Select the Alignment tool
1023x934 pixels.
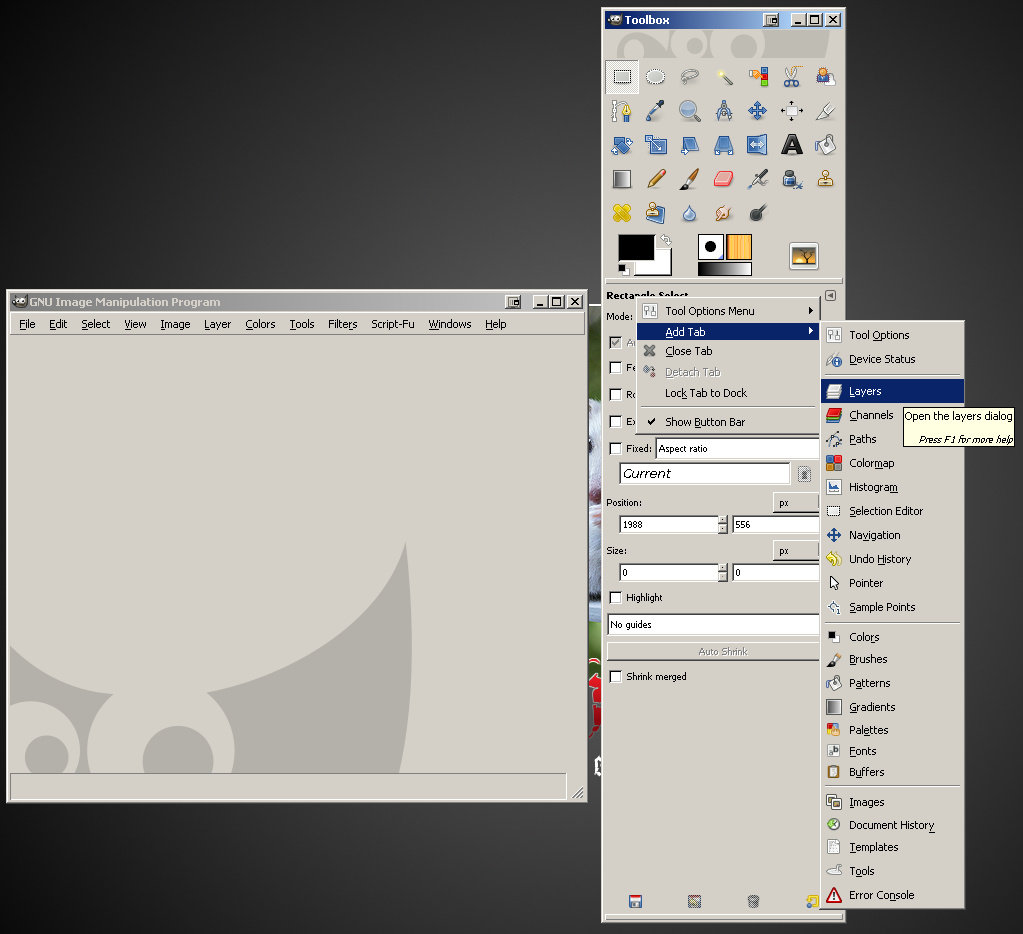[791, 111]
